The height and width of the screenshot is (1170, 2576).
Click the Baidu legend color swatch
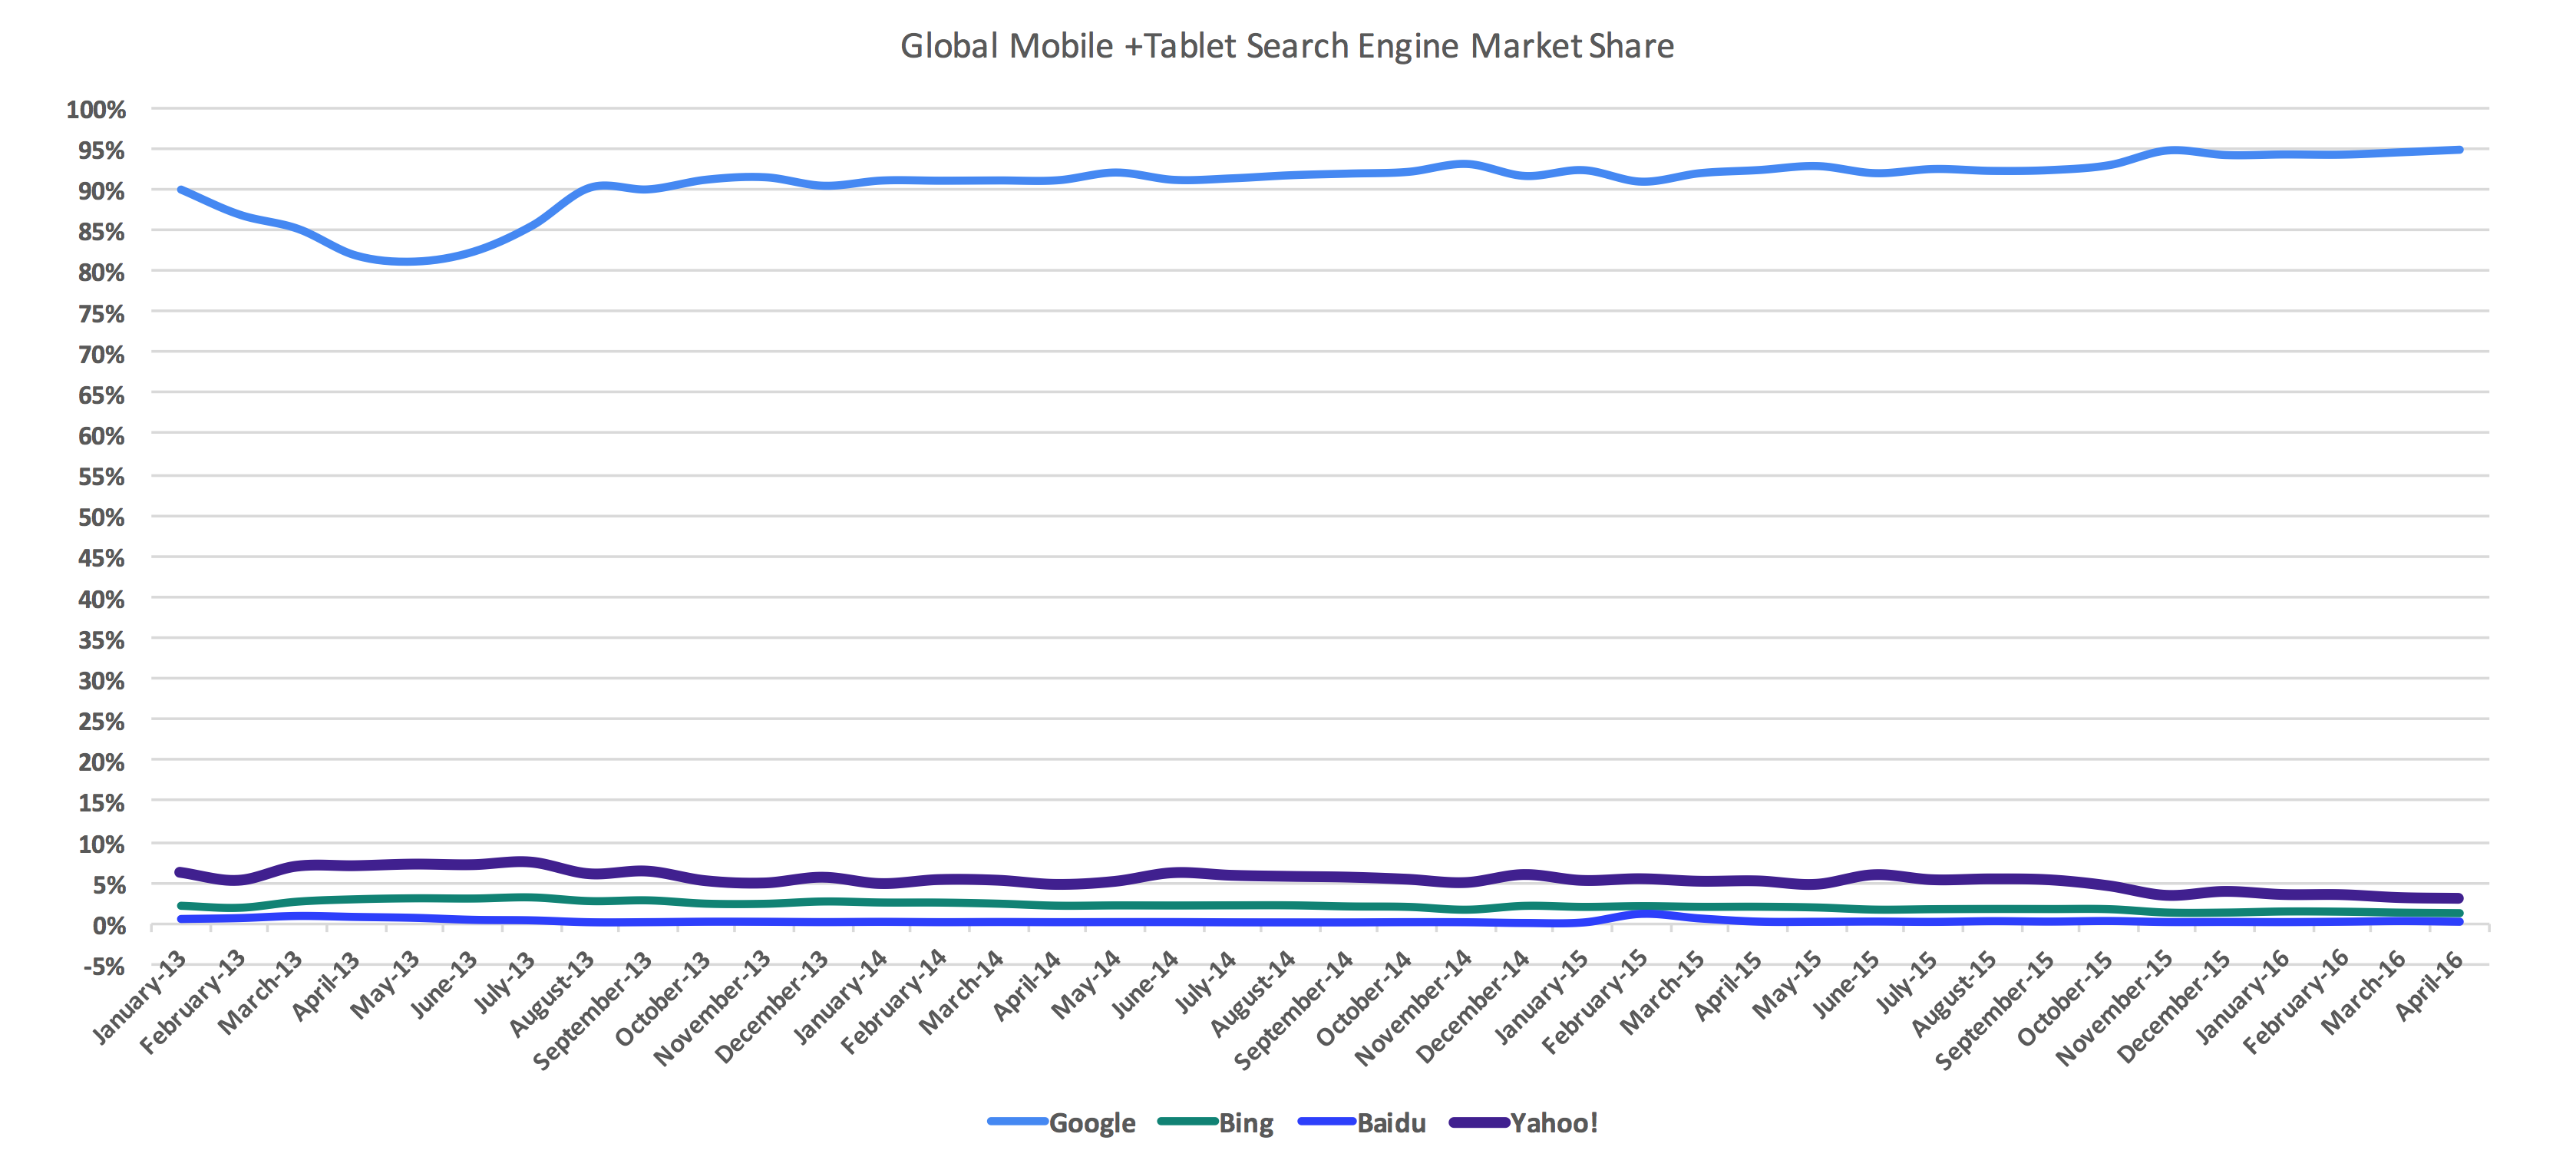click(1327, 1121)
